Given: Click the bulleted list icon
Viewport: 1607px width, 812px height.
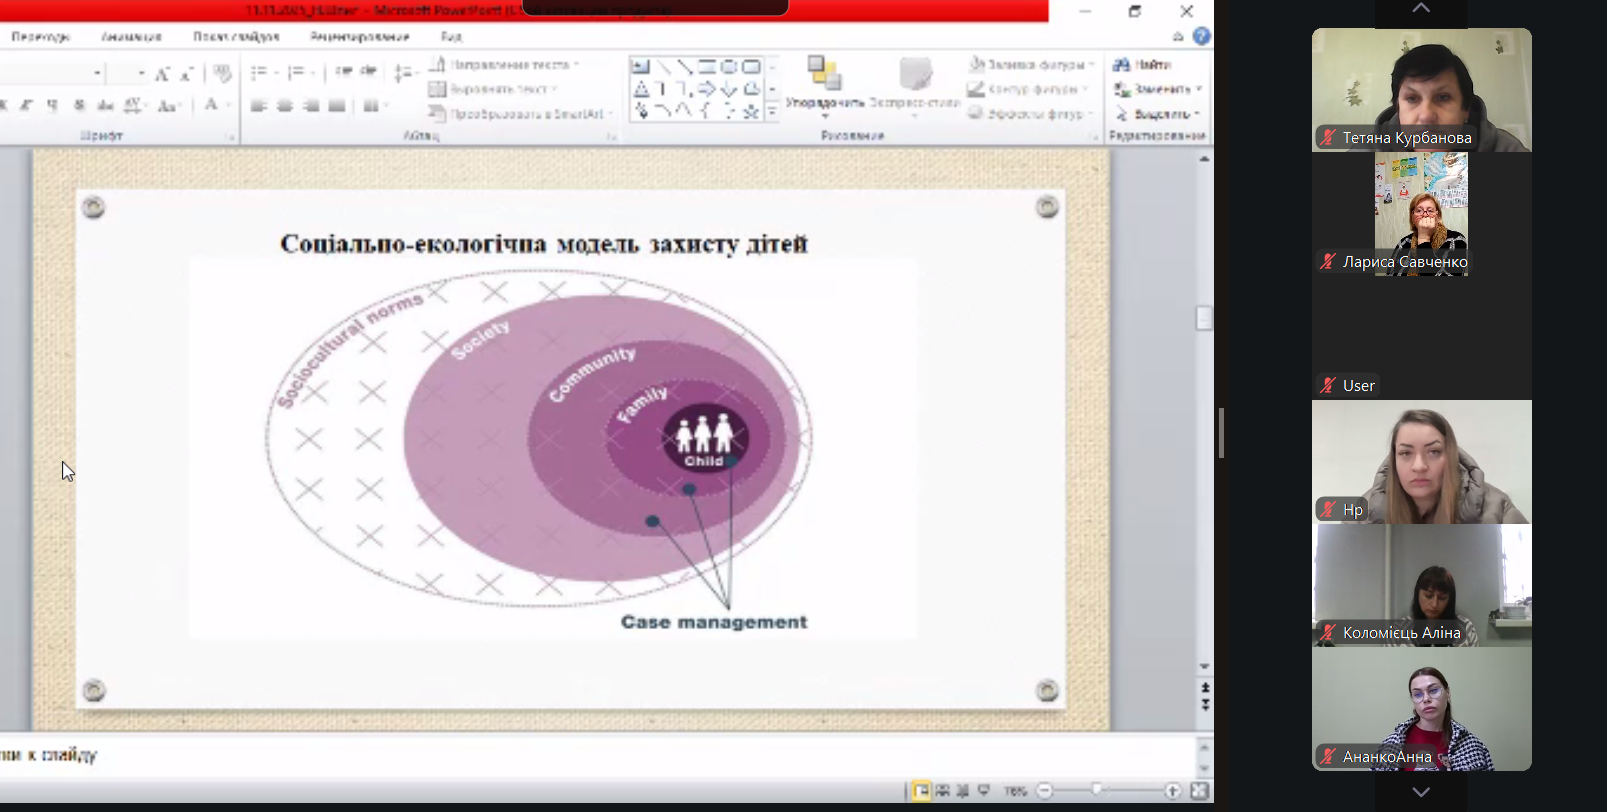Looking at the screenshot, I should tap(259, 72).
